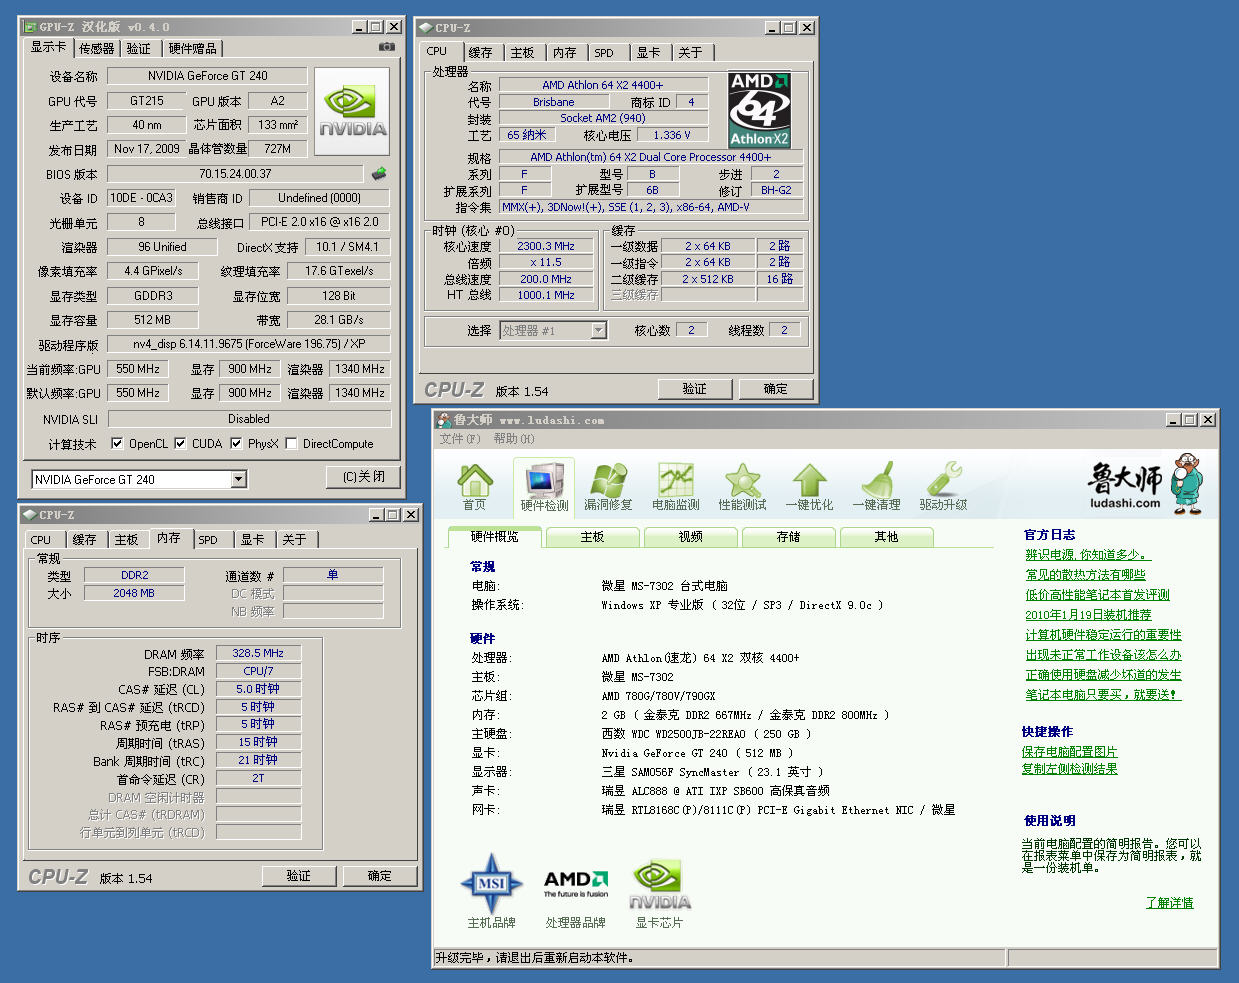Open the NVIDIA GeForce GT 240 dropdown
Screen dimensions: 1239x983
click(239, 479)
